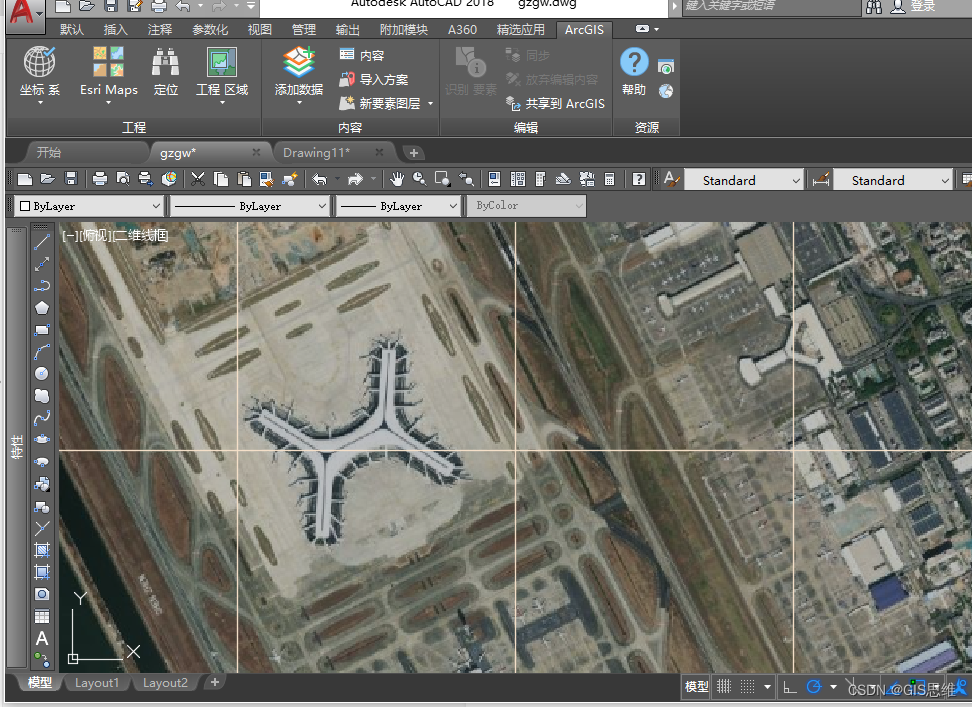
Task: Toggle ortho mode in status bar
Action: click(789, 687)
